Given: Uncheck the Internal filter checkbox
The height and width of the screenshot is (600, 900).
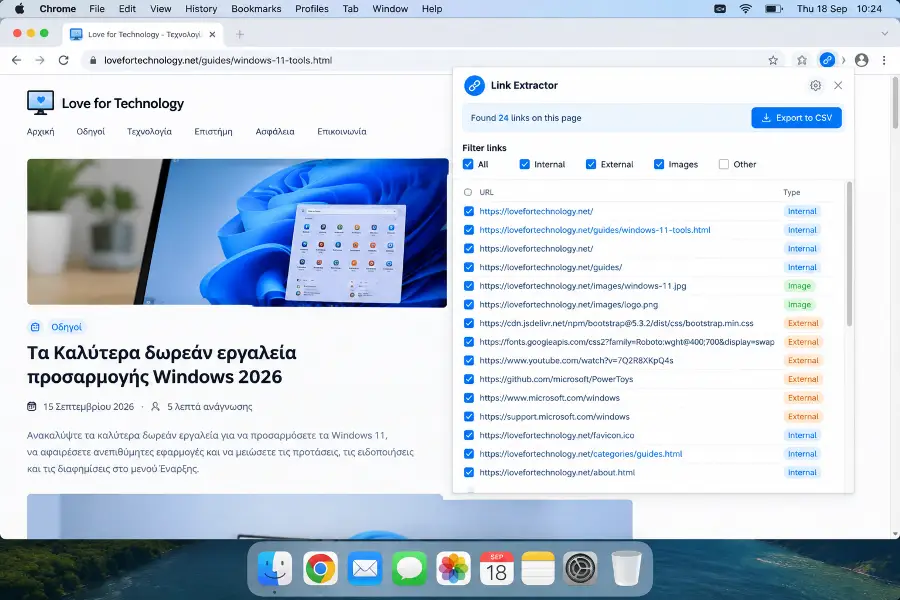Looking at the screenshot, I should tap(525, 164).
